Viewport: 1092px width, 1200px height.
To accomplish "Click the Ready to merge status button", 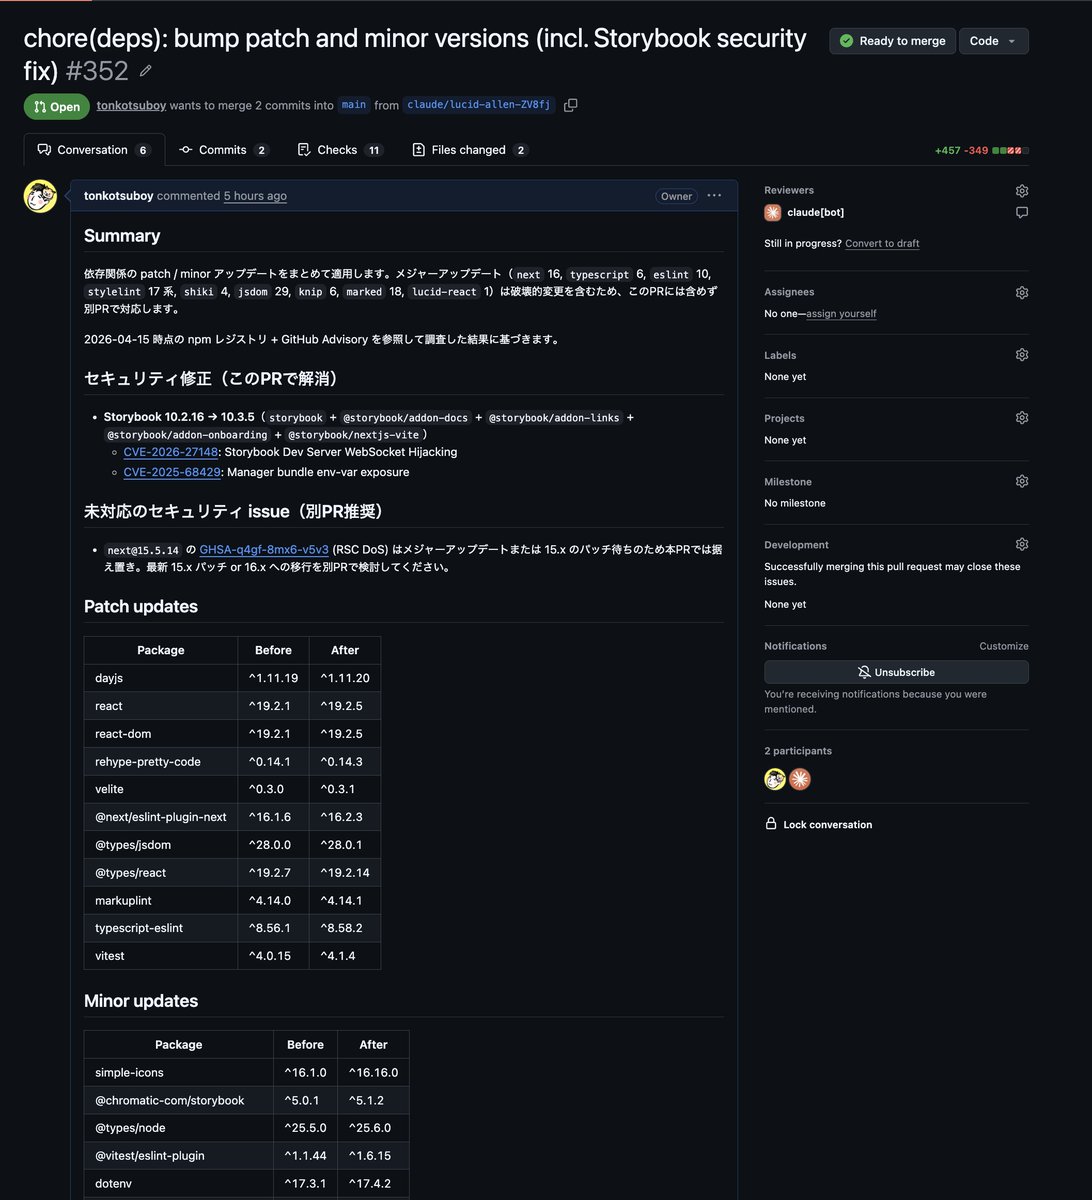I will [x=892, y=41].
